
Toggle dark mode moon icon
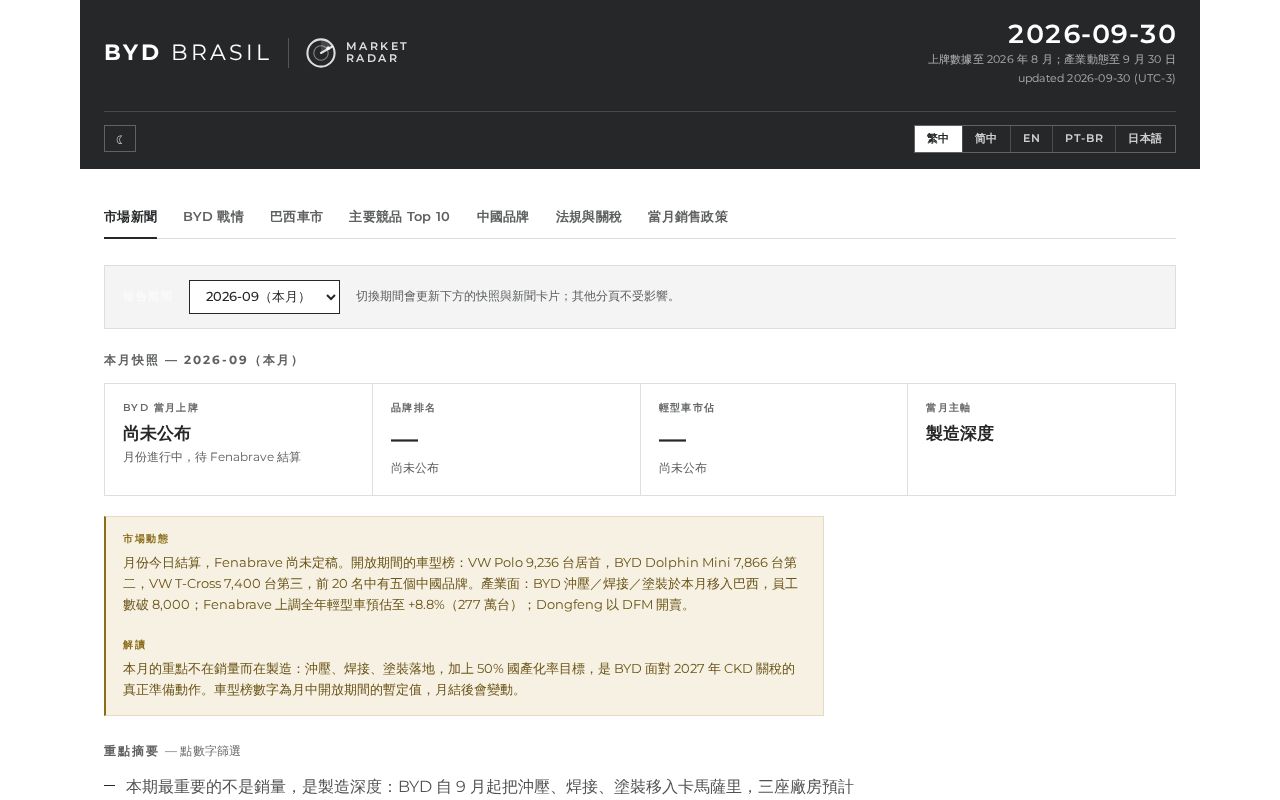(x=120, y=139)
